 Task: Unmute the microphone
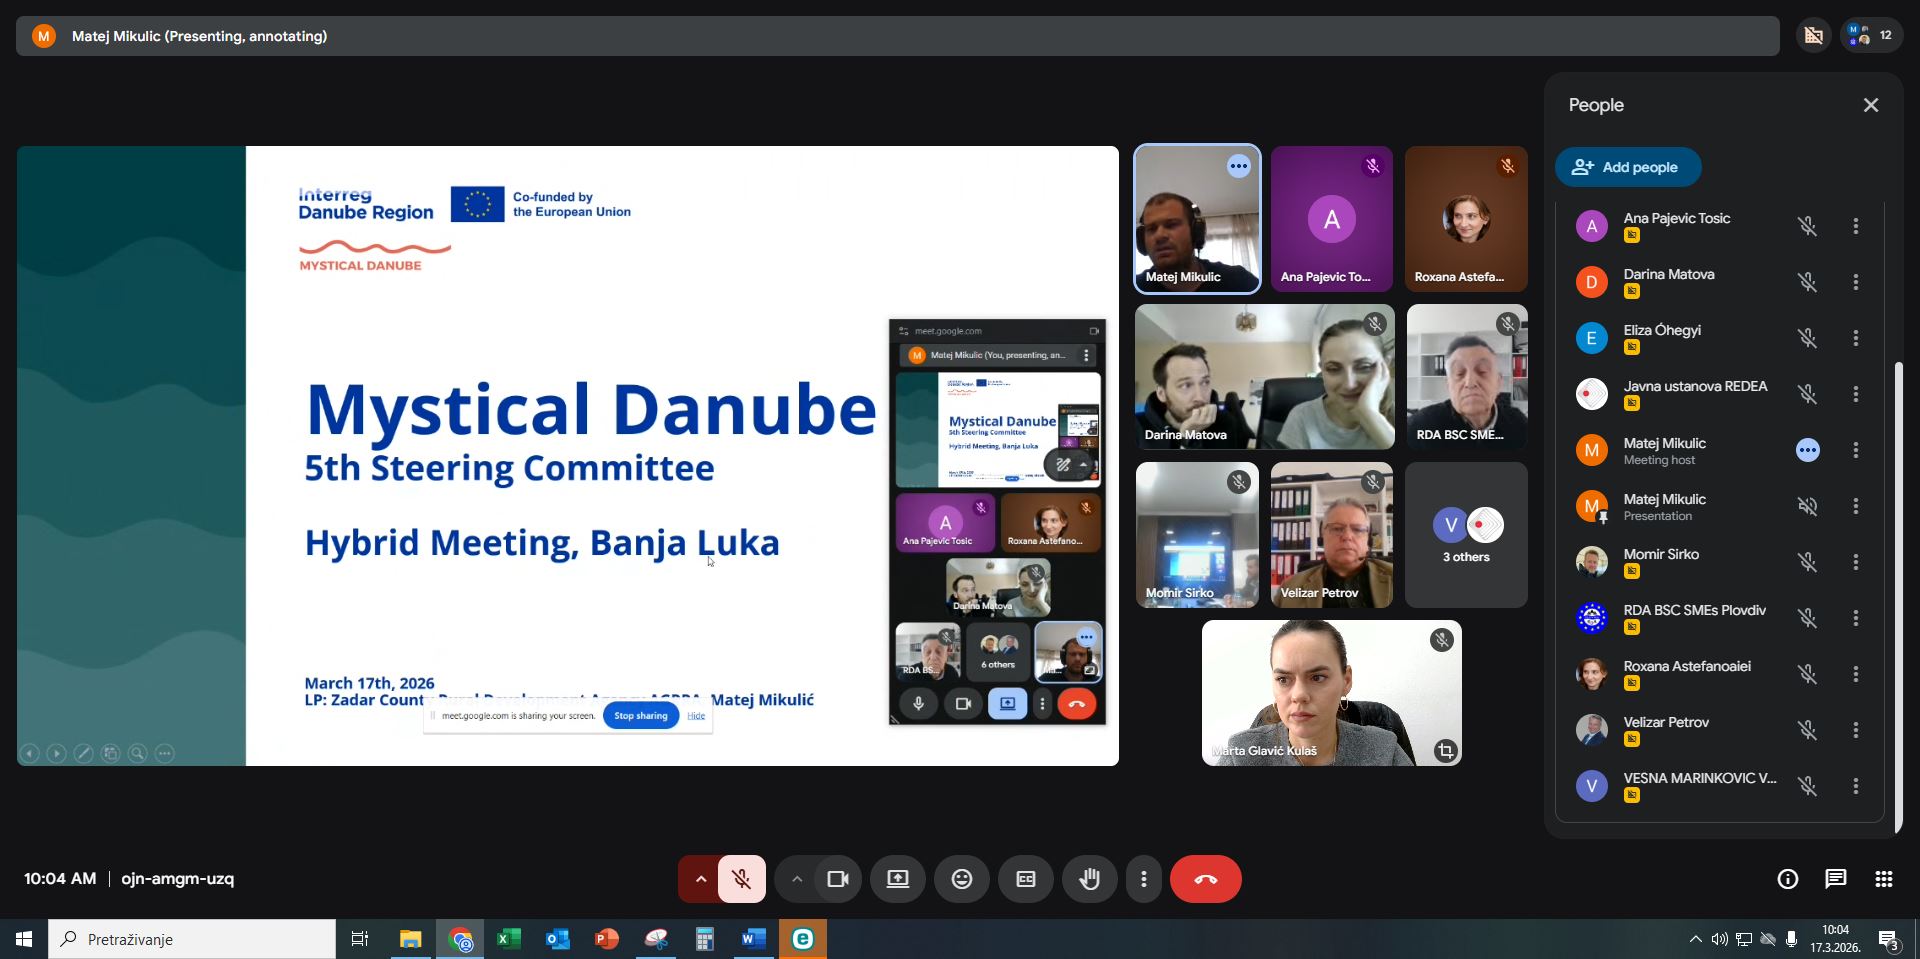click(x=741, y=879)
